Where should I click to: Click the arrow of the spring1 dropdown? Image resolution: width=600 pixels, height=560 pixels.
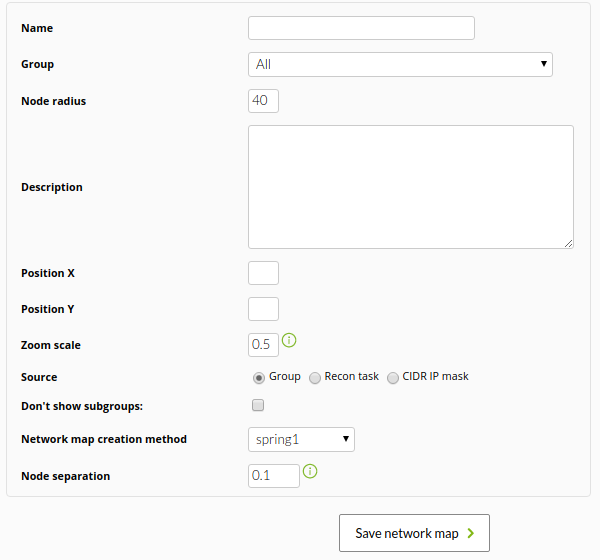click(346, 439)
